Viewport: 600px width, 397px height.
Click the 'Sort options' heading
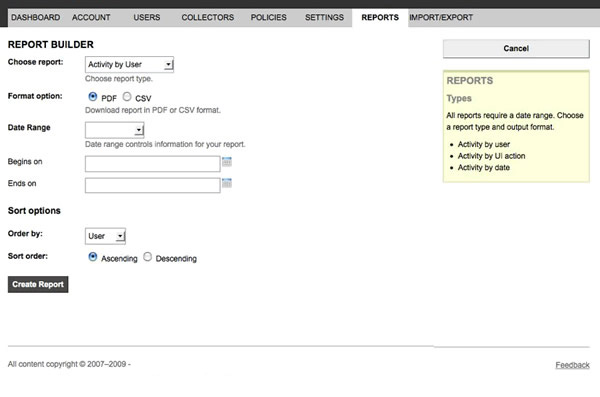pos(34,211)
